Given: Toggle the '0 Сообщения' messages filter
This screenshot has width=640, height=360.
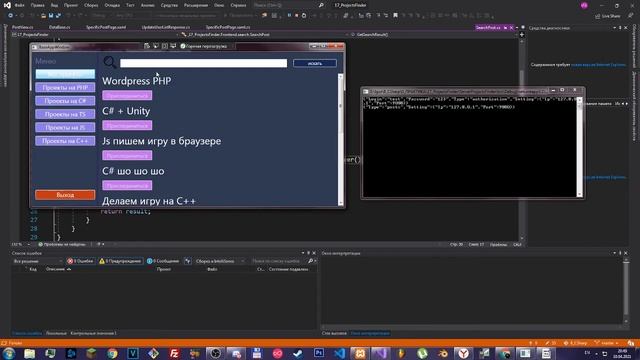Looking at the screenshot, I should coord(163,261).
